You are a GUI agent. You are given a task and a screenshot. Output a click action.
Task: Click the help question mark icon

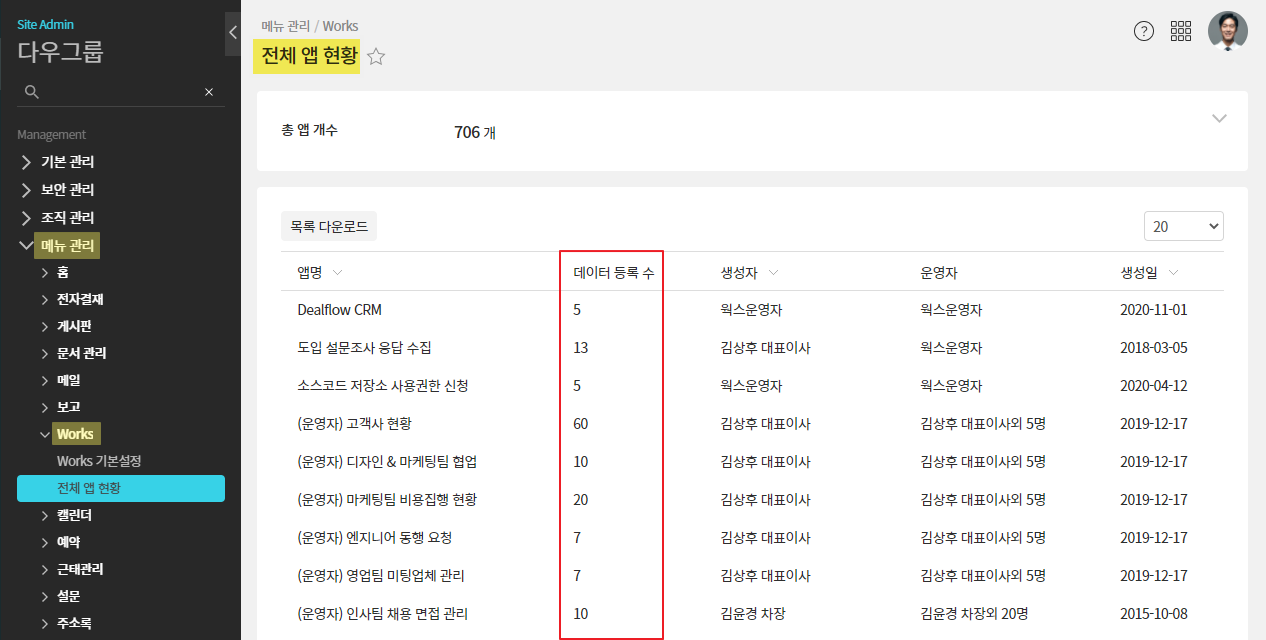coord(1144,31)
